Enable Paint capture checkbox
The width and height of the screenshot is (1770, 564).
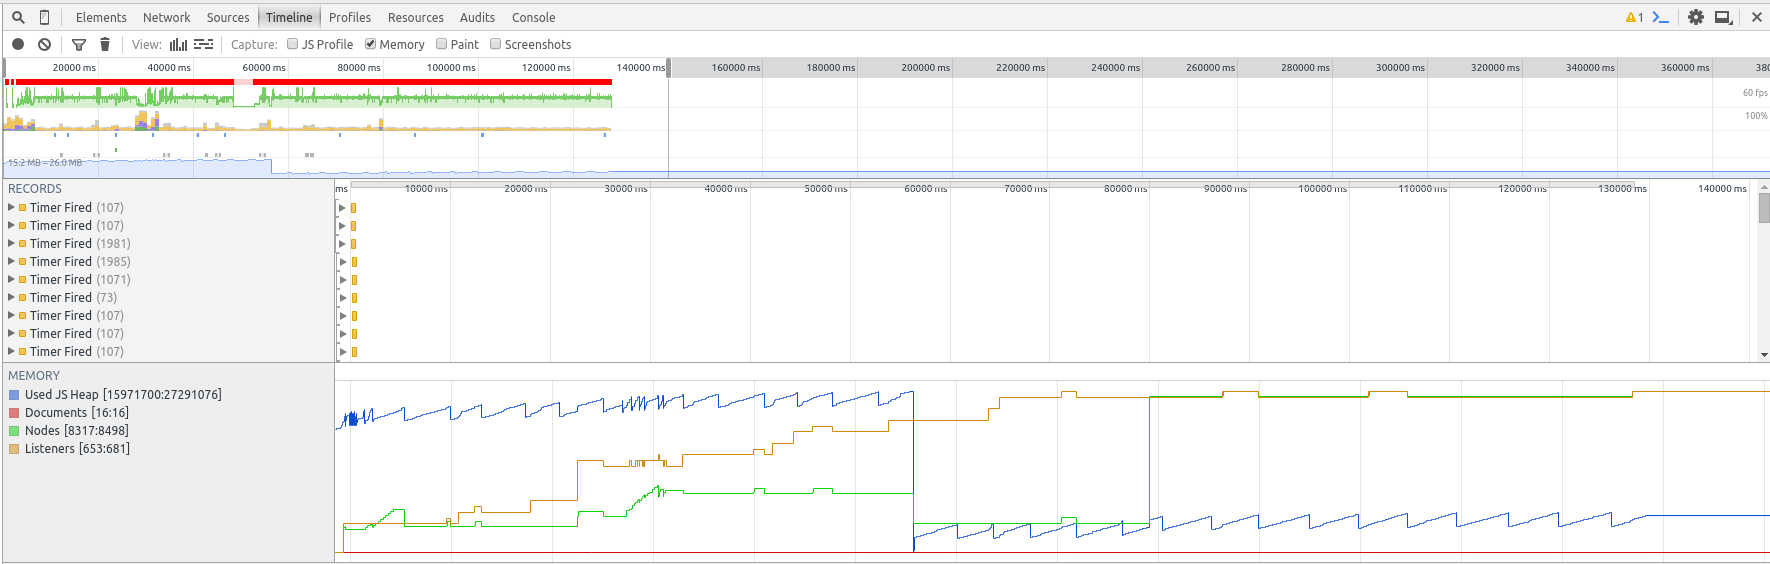(x=441, y=44)
